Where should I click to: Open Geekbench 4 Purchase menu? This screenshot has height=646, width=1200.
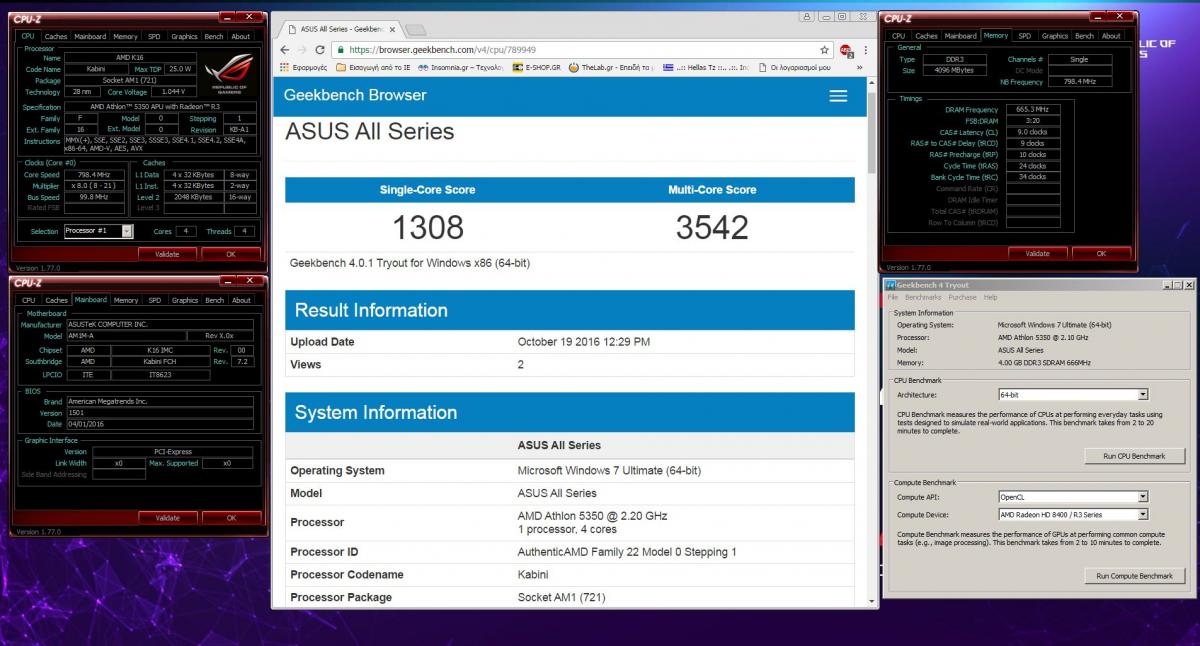pyautogui.click(x=962, y=297)
